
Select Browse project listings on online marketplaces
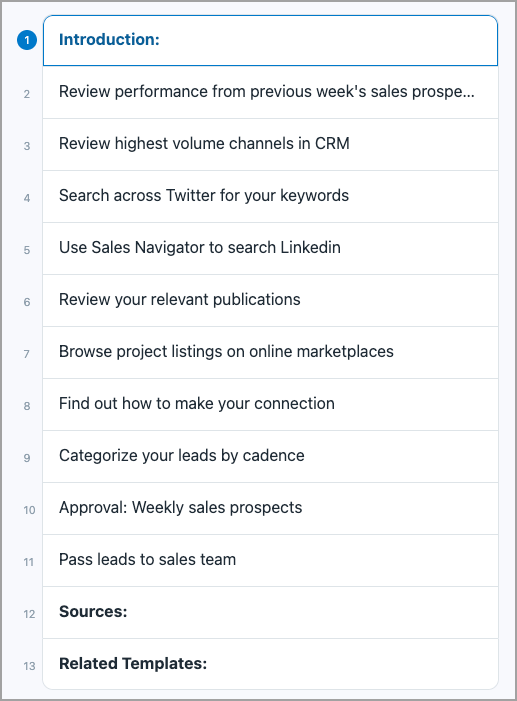pyautogui.click(x=270, y=352)
